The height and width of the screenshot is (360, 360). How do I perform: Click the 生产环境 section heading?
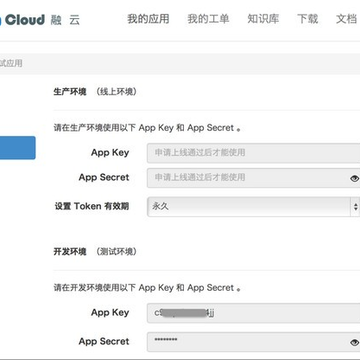click(70, 92)
